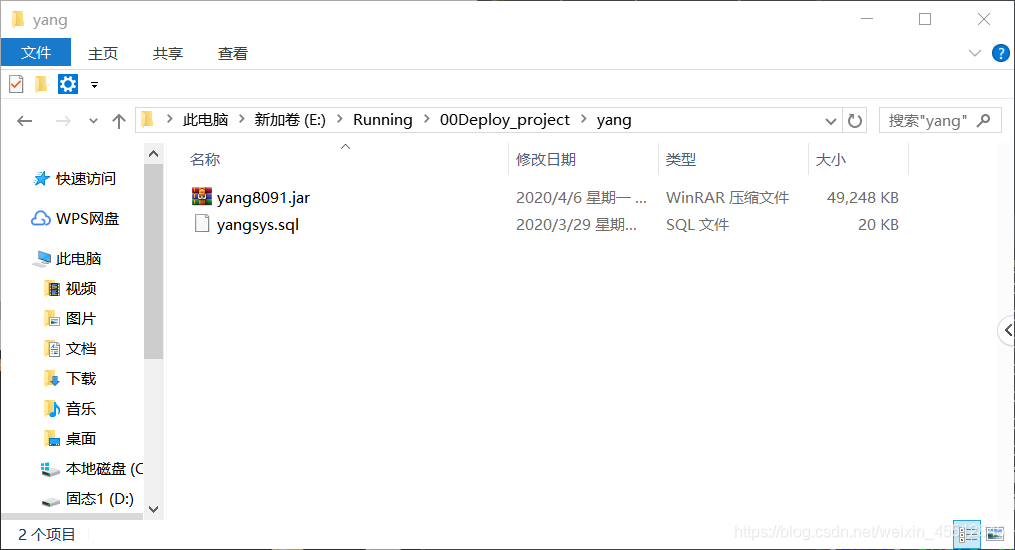Open the 桌面 folder in sidebar

(81, 439)
